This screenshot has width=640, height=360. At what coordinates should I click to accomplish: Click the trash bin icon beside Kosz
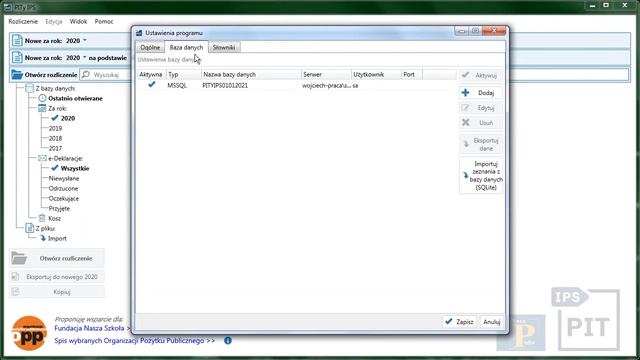(42, 218)
